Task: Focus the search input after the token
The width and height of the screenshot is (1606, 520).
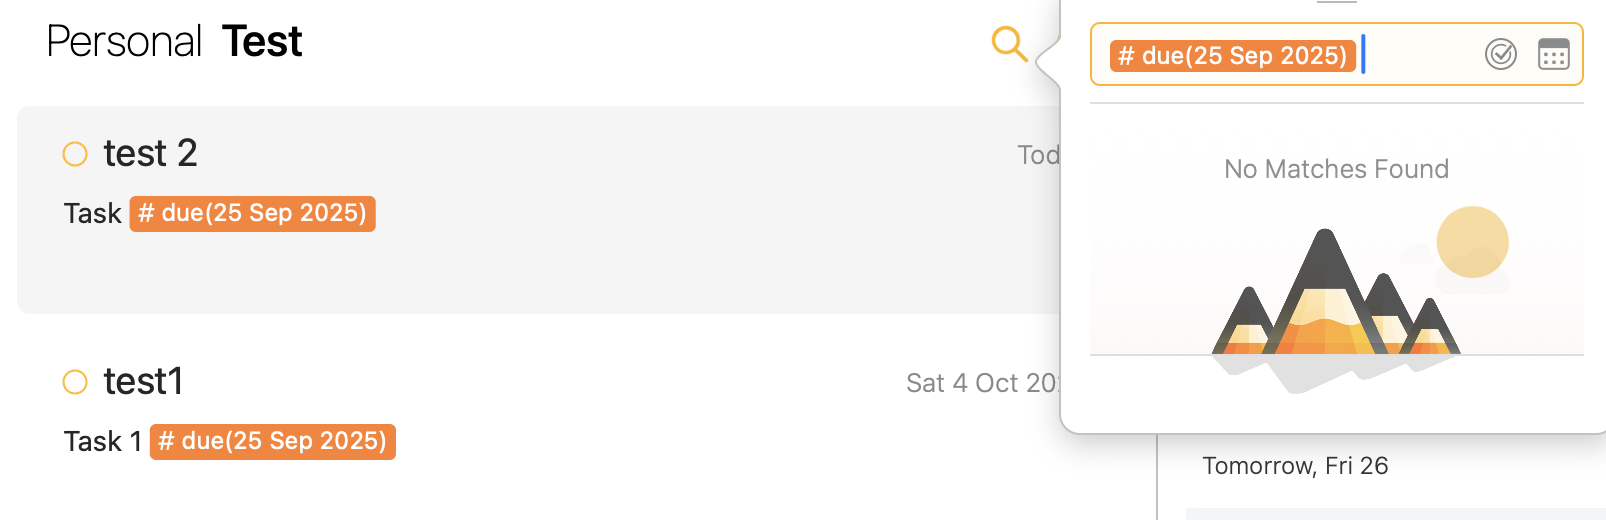Action: click(1420, 55)
